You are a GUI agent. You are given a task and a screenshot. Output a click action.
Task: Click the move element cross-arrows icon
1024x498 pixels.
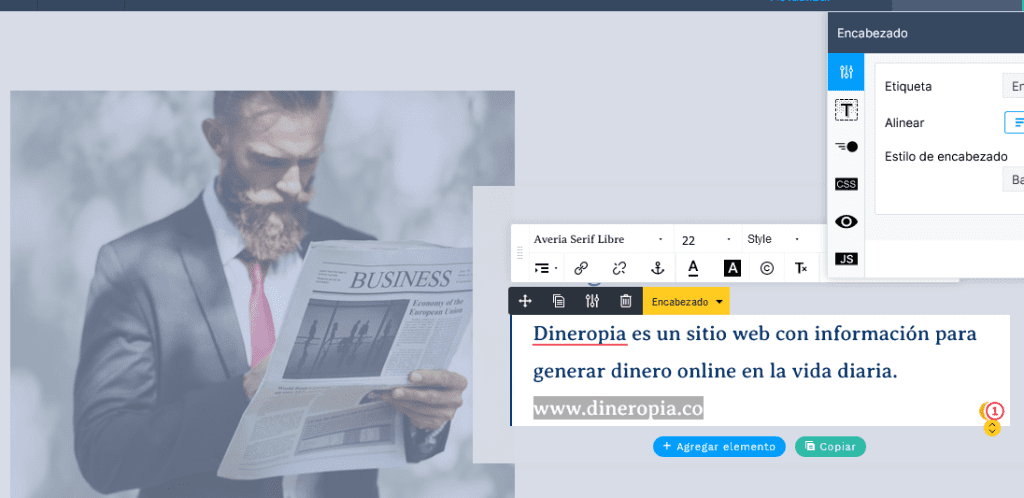[x=525, y=301]
